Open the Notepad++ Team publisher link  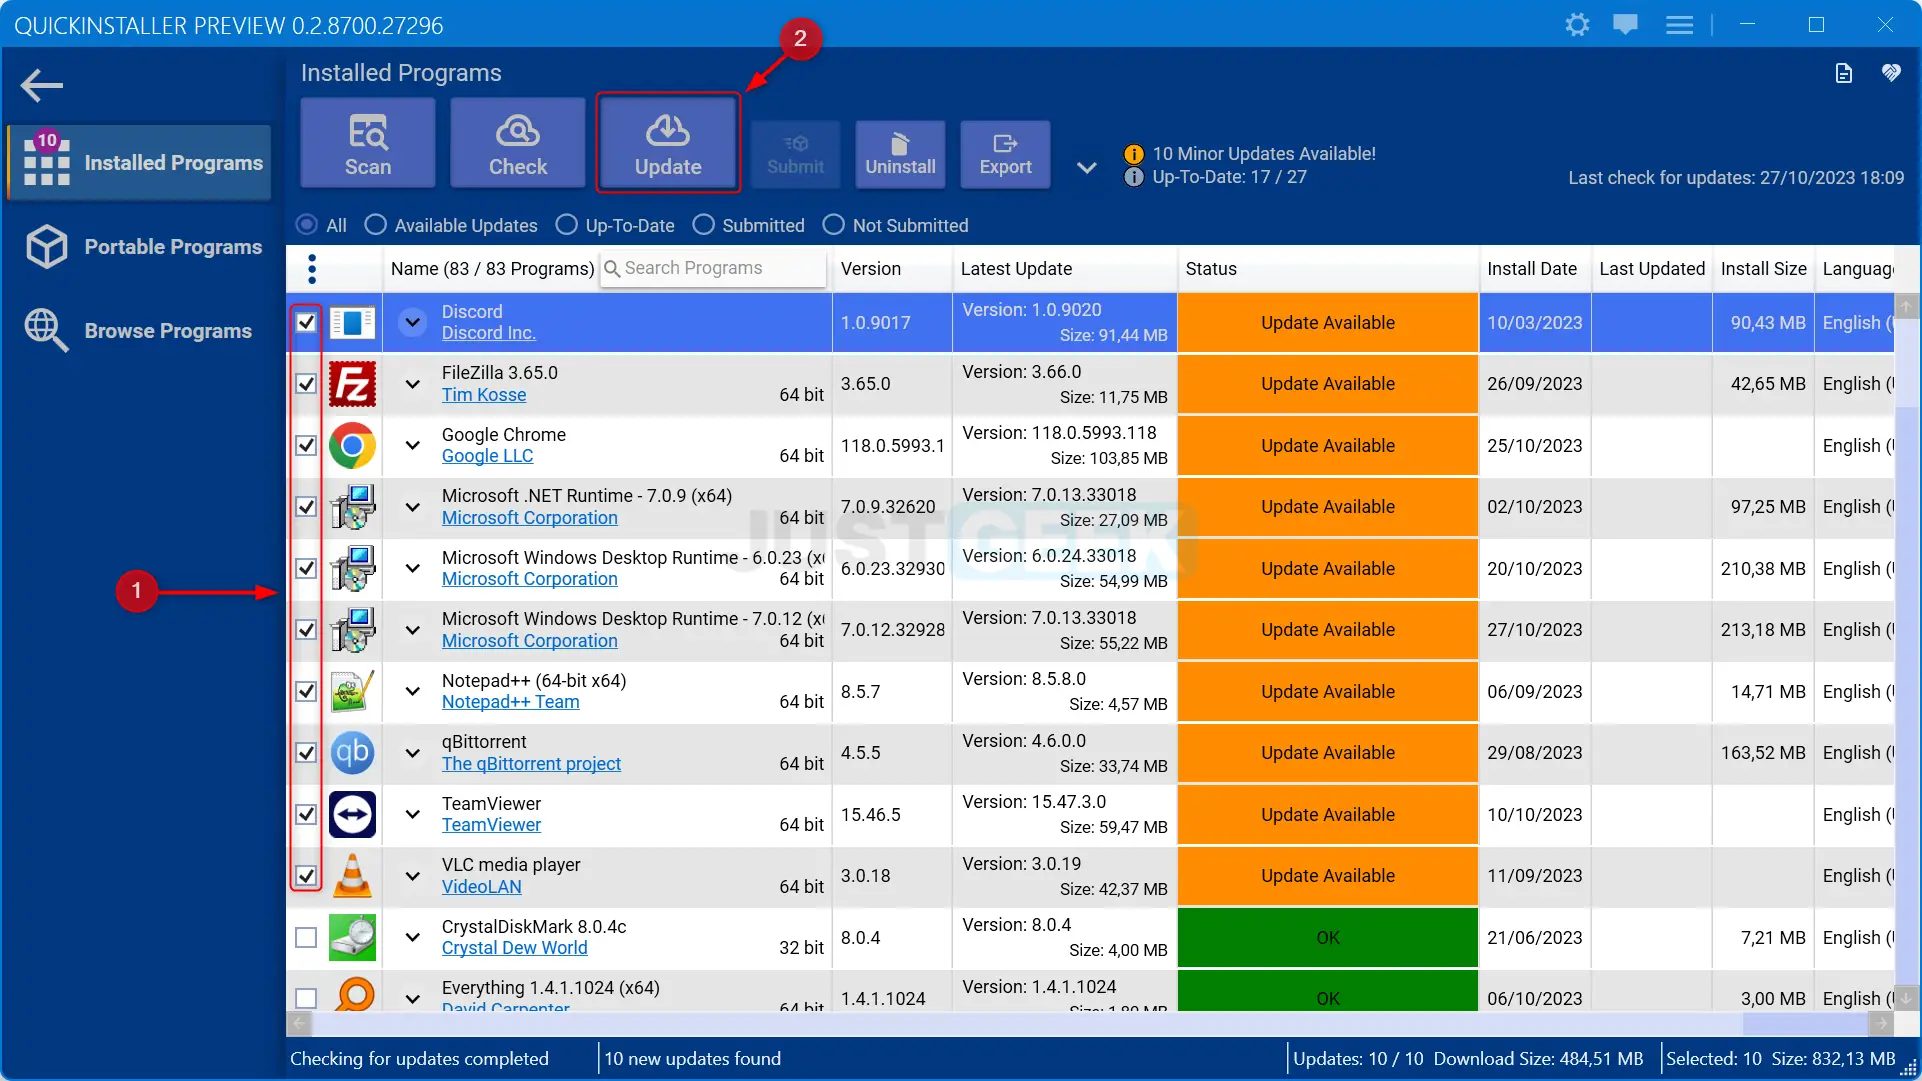510,702
